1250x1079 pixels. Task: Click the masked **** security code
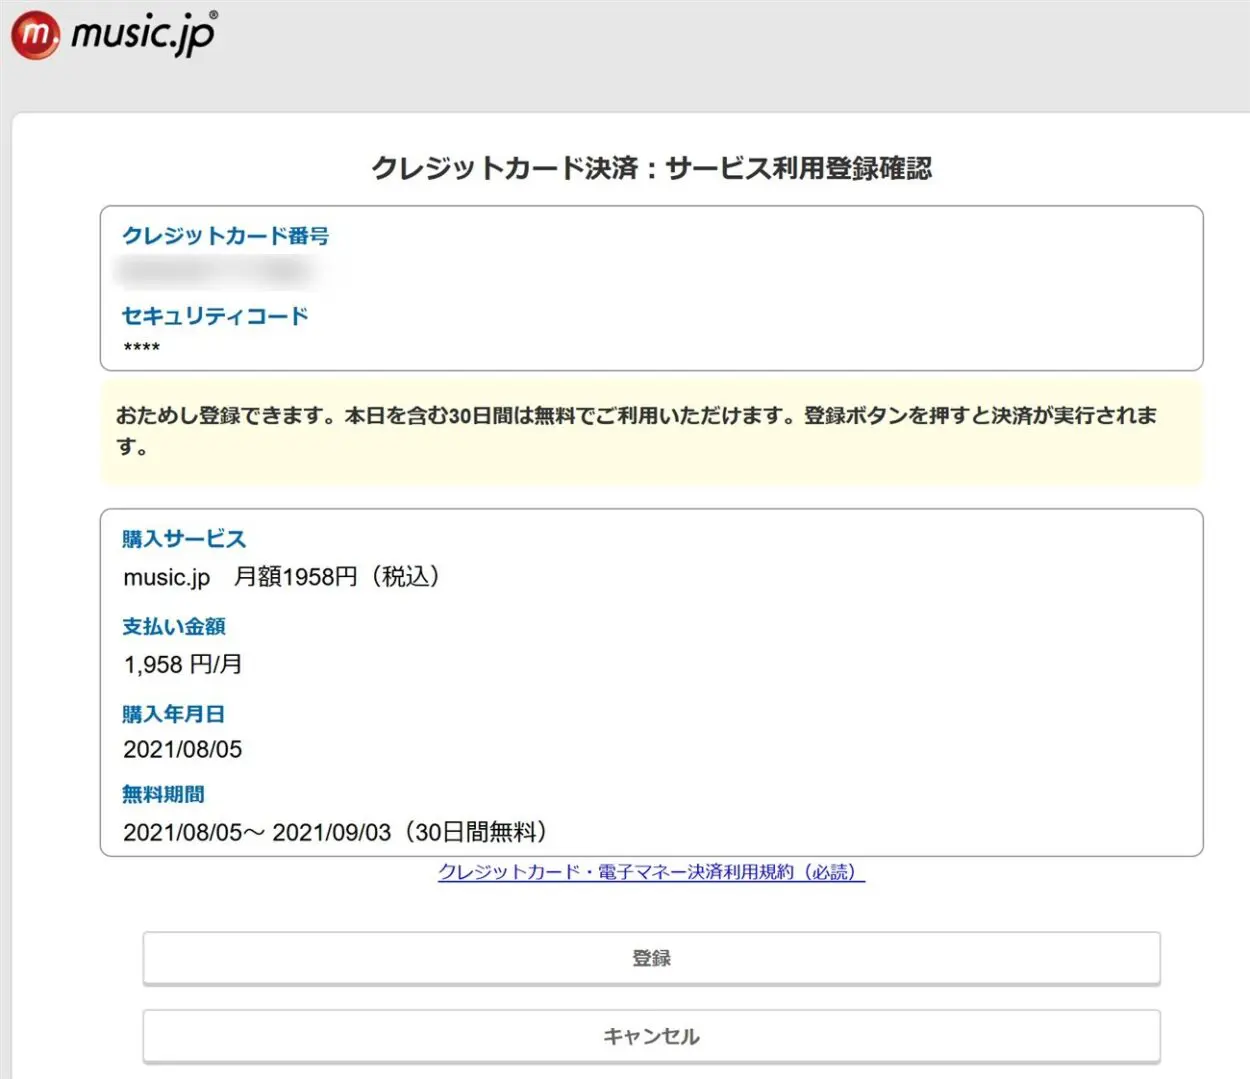tap(141, 348)
